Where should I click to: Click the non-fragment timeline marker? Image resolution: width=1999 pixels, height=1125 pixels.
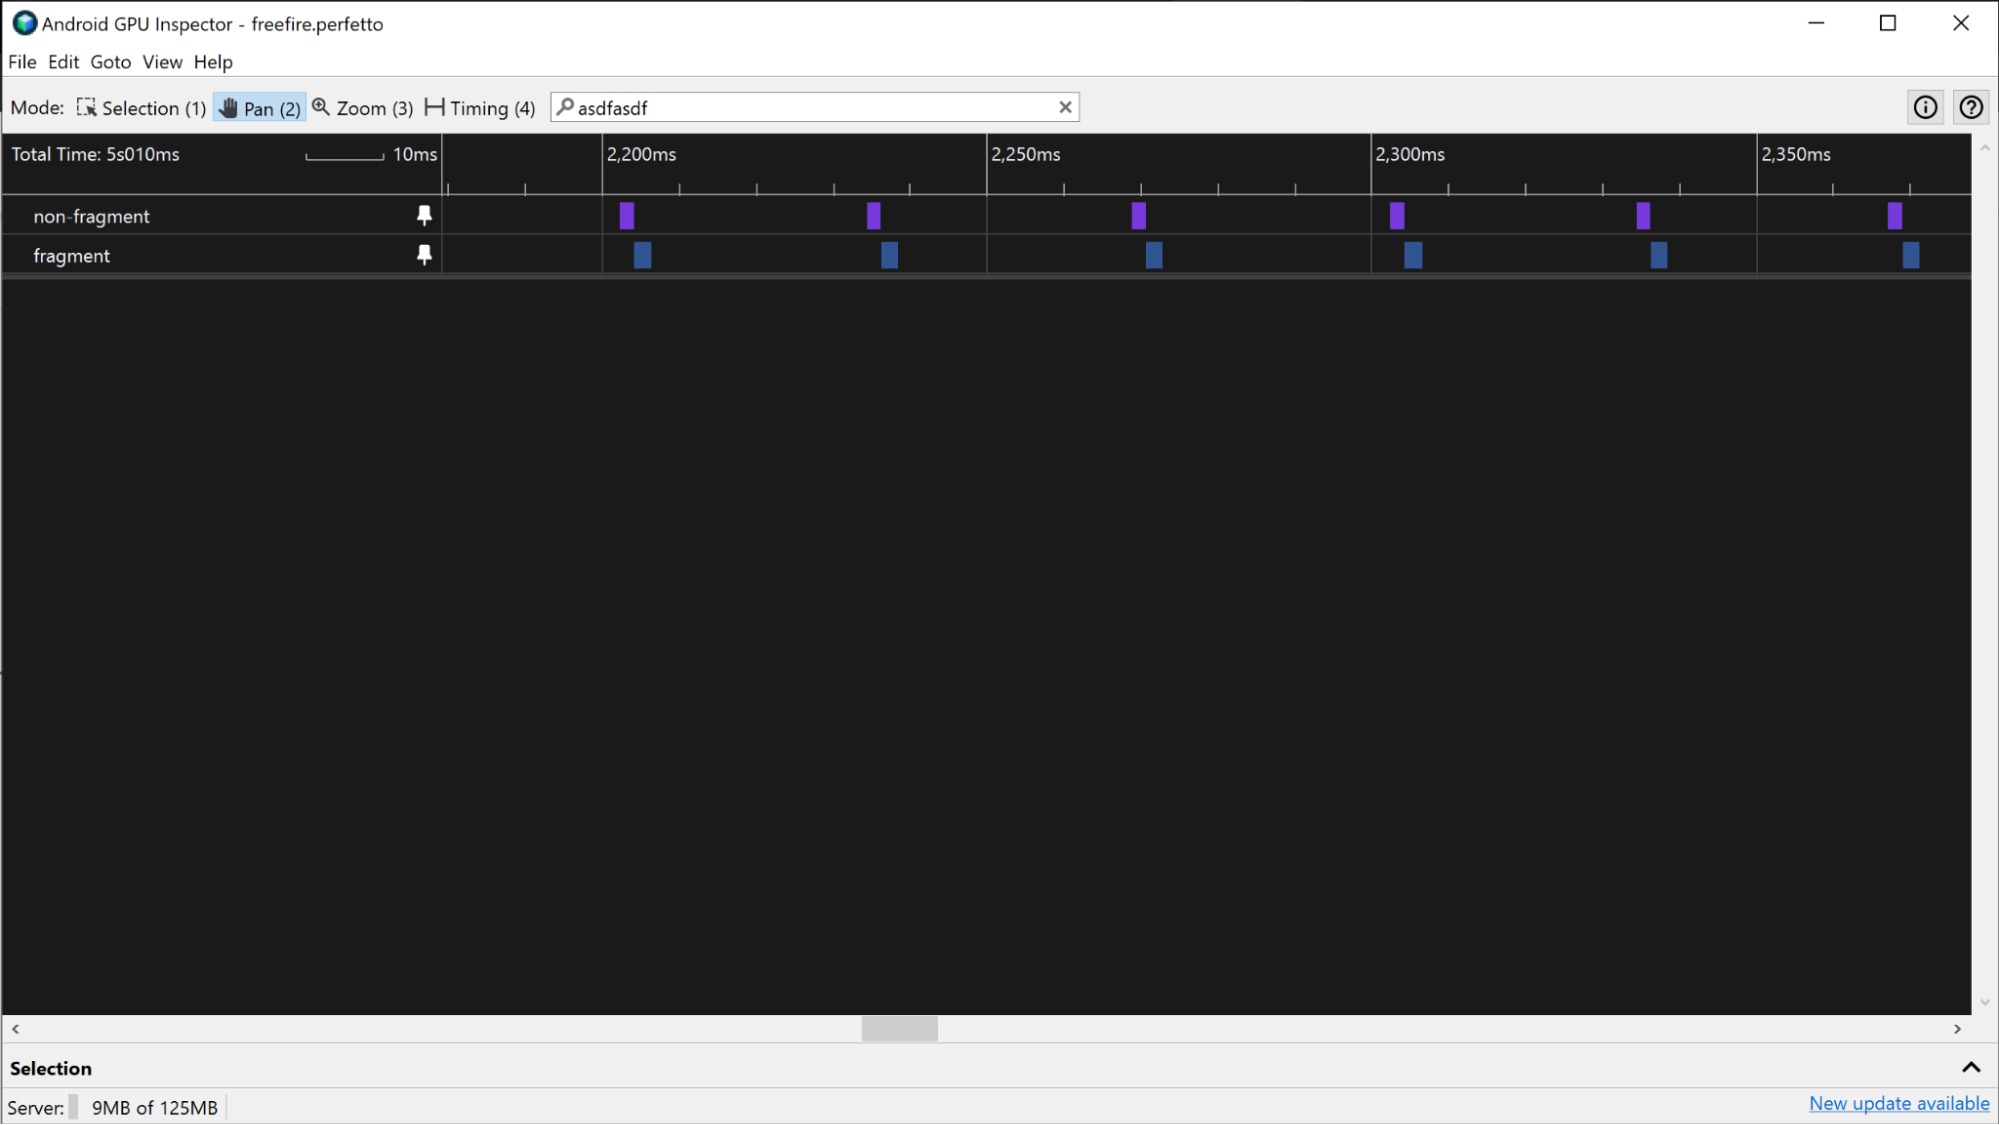[x=625, y=214]
